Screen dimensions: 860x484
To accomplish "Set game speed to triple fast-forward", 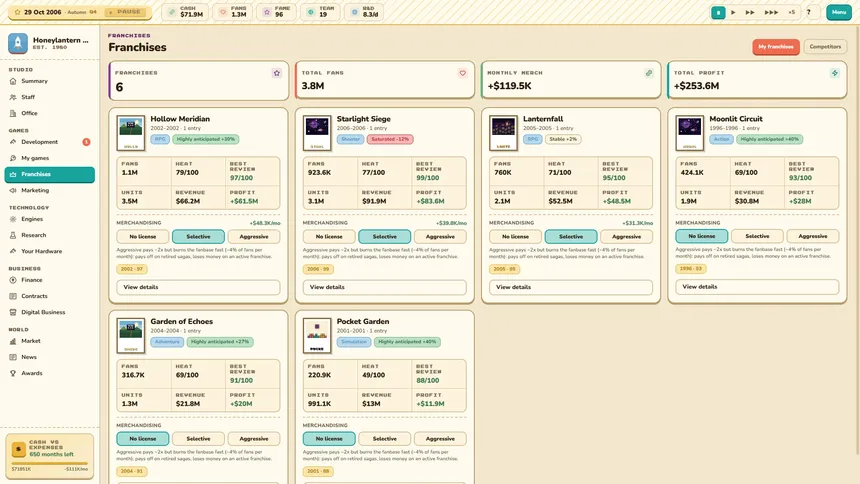I will point(771,12).
